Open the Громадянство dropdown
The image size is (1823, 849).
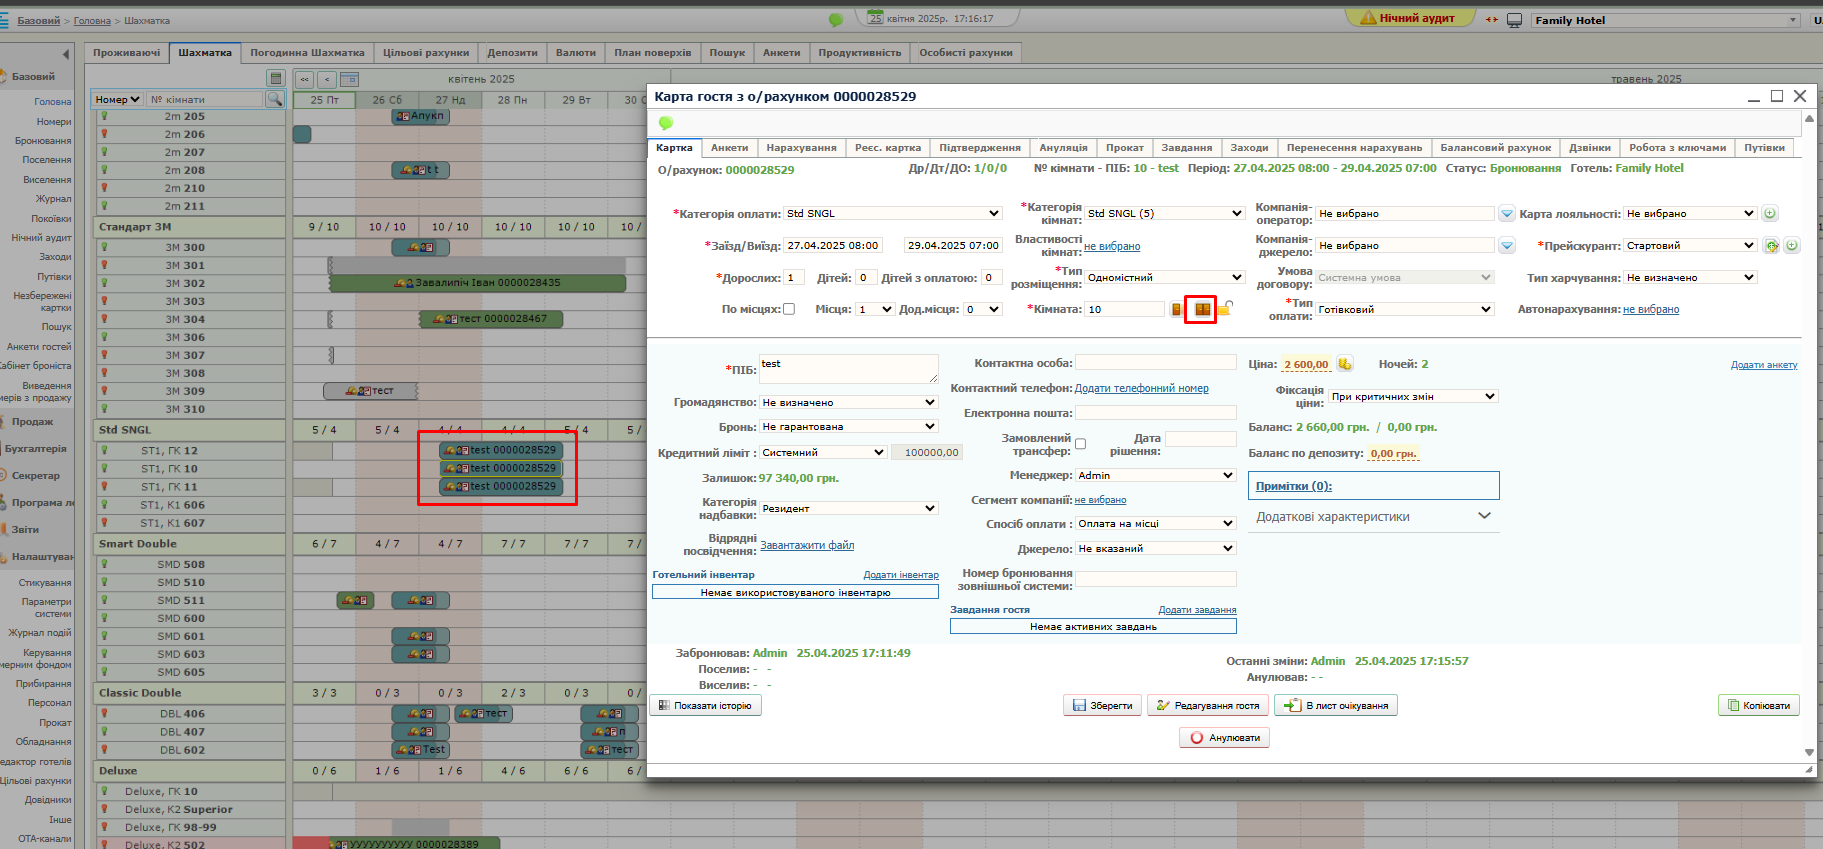[848, 402]
